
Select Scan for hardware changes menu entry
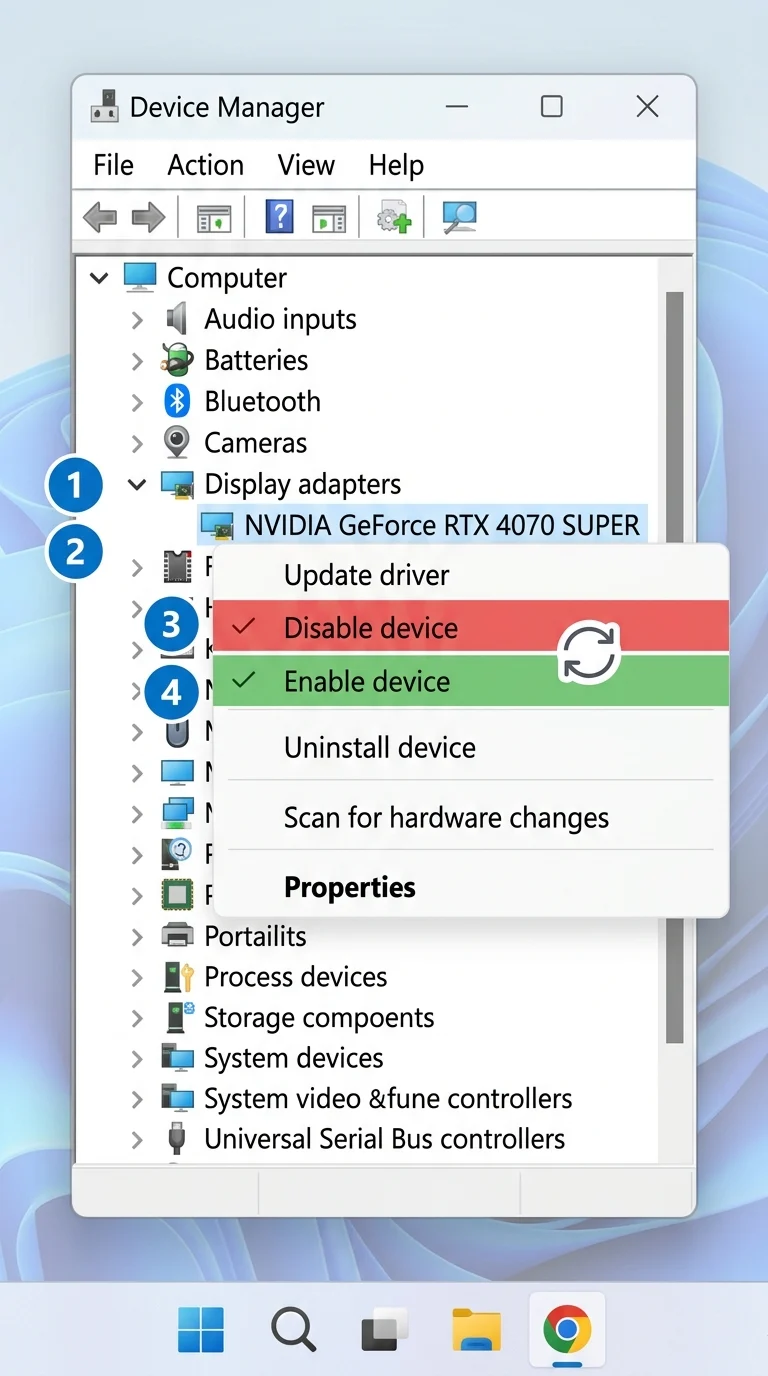pyautogui.click(x=471, y=817)
